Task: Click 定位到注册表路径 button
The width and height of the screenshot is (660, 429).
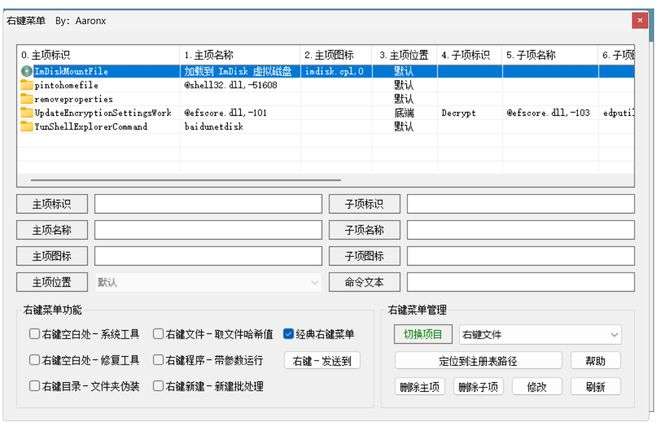Action: 478,361
